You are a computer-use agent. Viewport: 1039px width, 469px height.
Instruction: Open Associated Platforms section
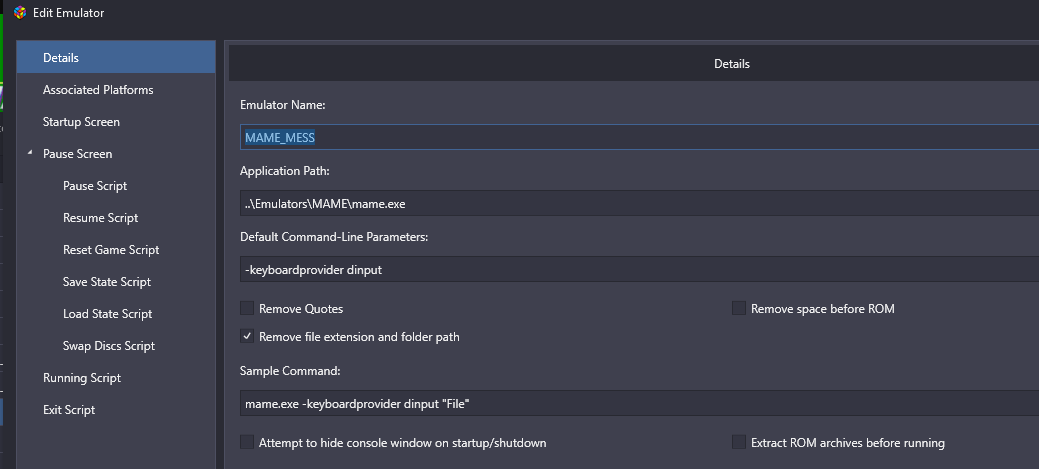click(98, 89)
